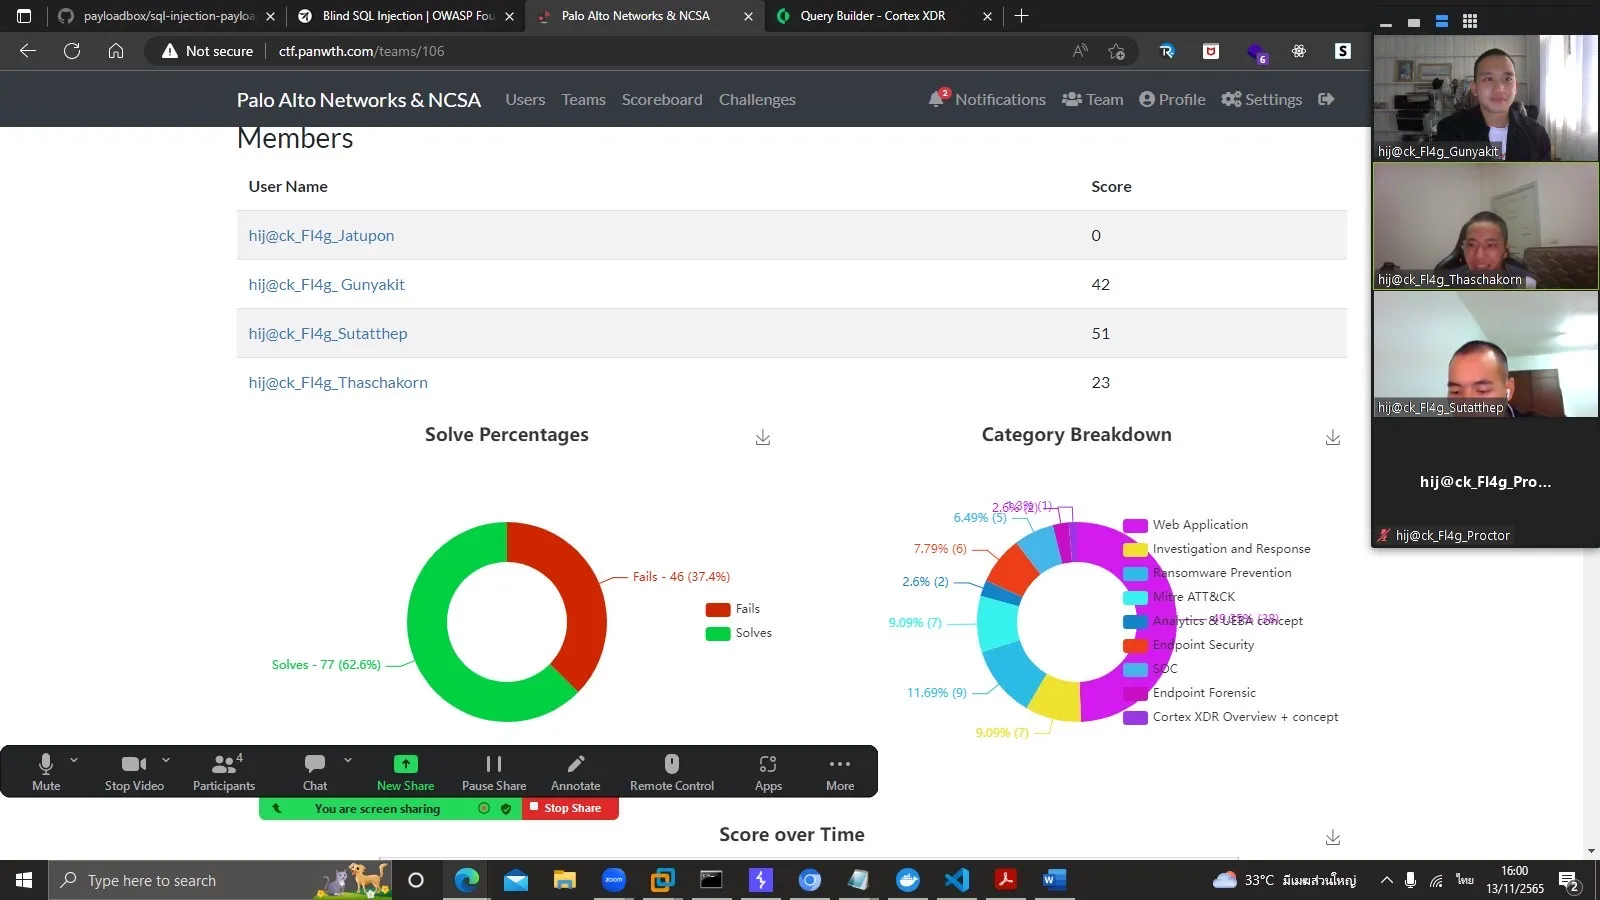
Task: Refresh the browser page
Action: (72, 51)
